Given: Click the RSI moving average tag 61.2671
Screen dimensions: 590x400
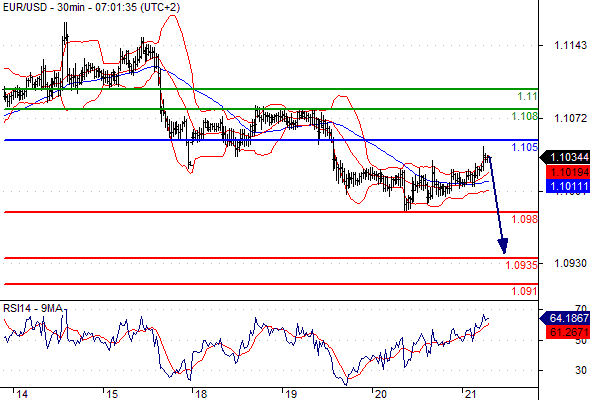Looking at the screenshot, I should click(568, 332).
